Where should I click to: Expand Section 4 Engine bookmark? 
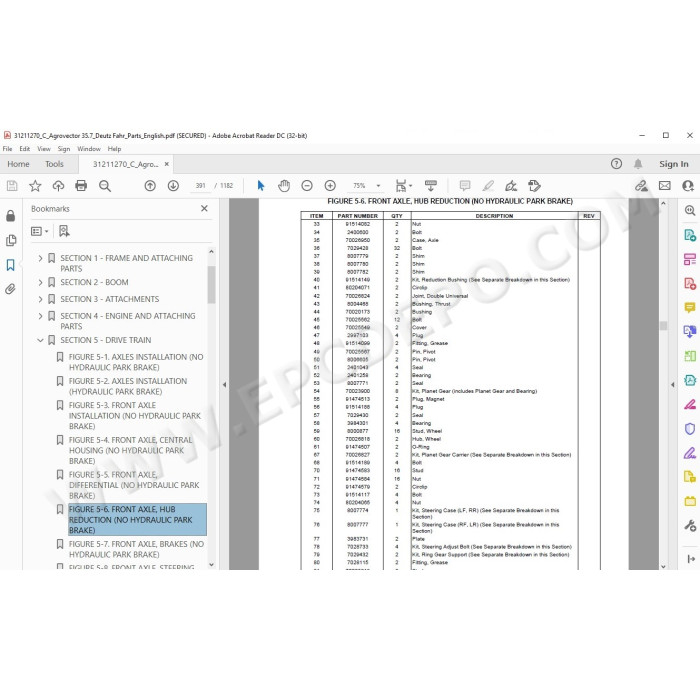click(x=41, y=316)
